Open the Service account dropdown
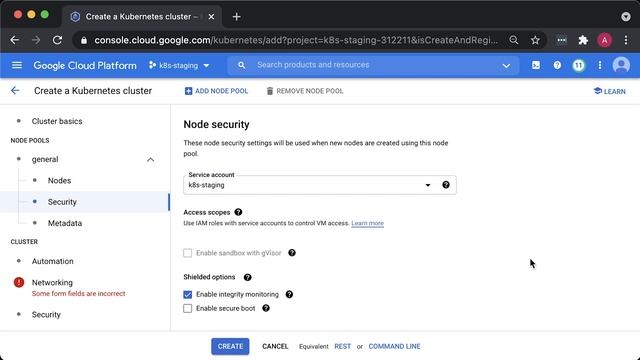 (x=320, y=185)
